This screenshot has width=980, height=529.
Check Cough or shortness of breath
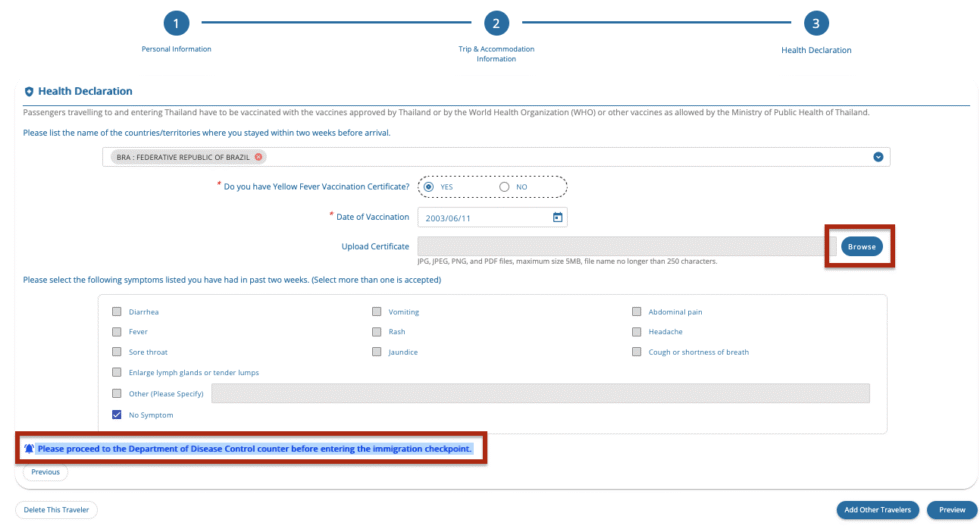(x=636, y=352)
